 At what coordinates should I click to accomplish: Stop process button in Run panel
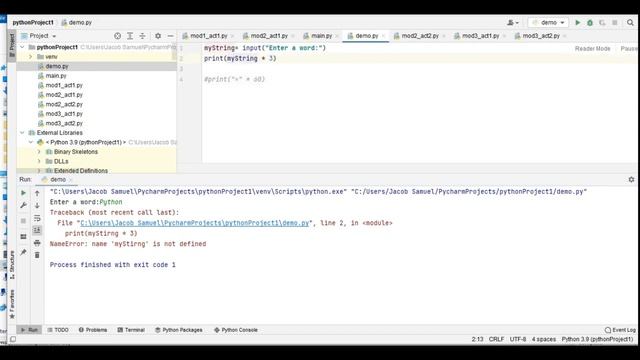point(23,221)
